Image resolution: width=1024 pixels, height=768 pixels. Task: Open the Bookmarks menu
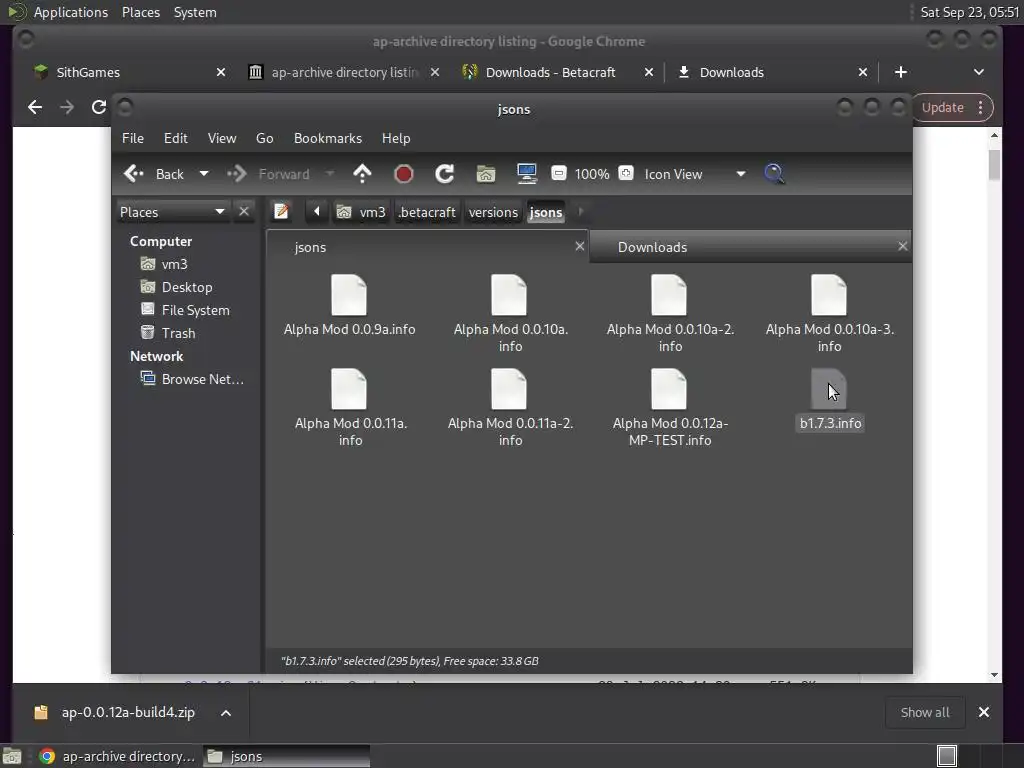pos(328,138)
